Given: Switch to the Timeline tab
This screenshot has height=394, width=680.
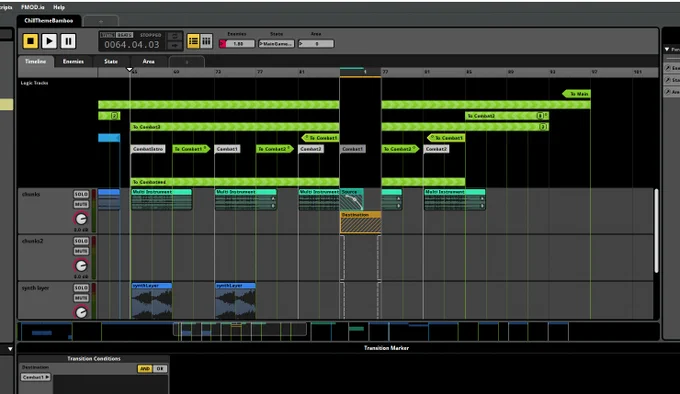Looking at the screenshot, I should coord(36,62).
